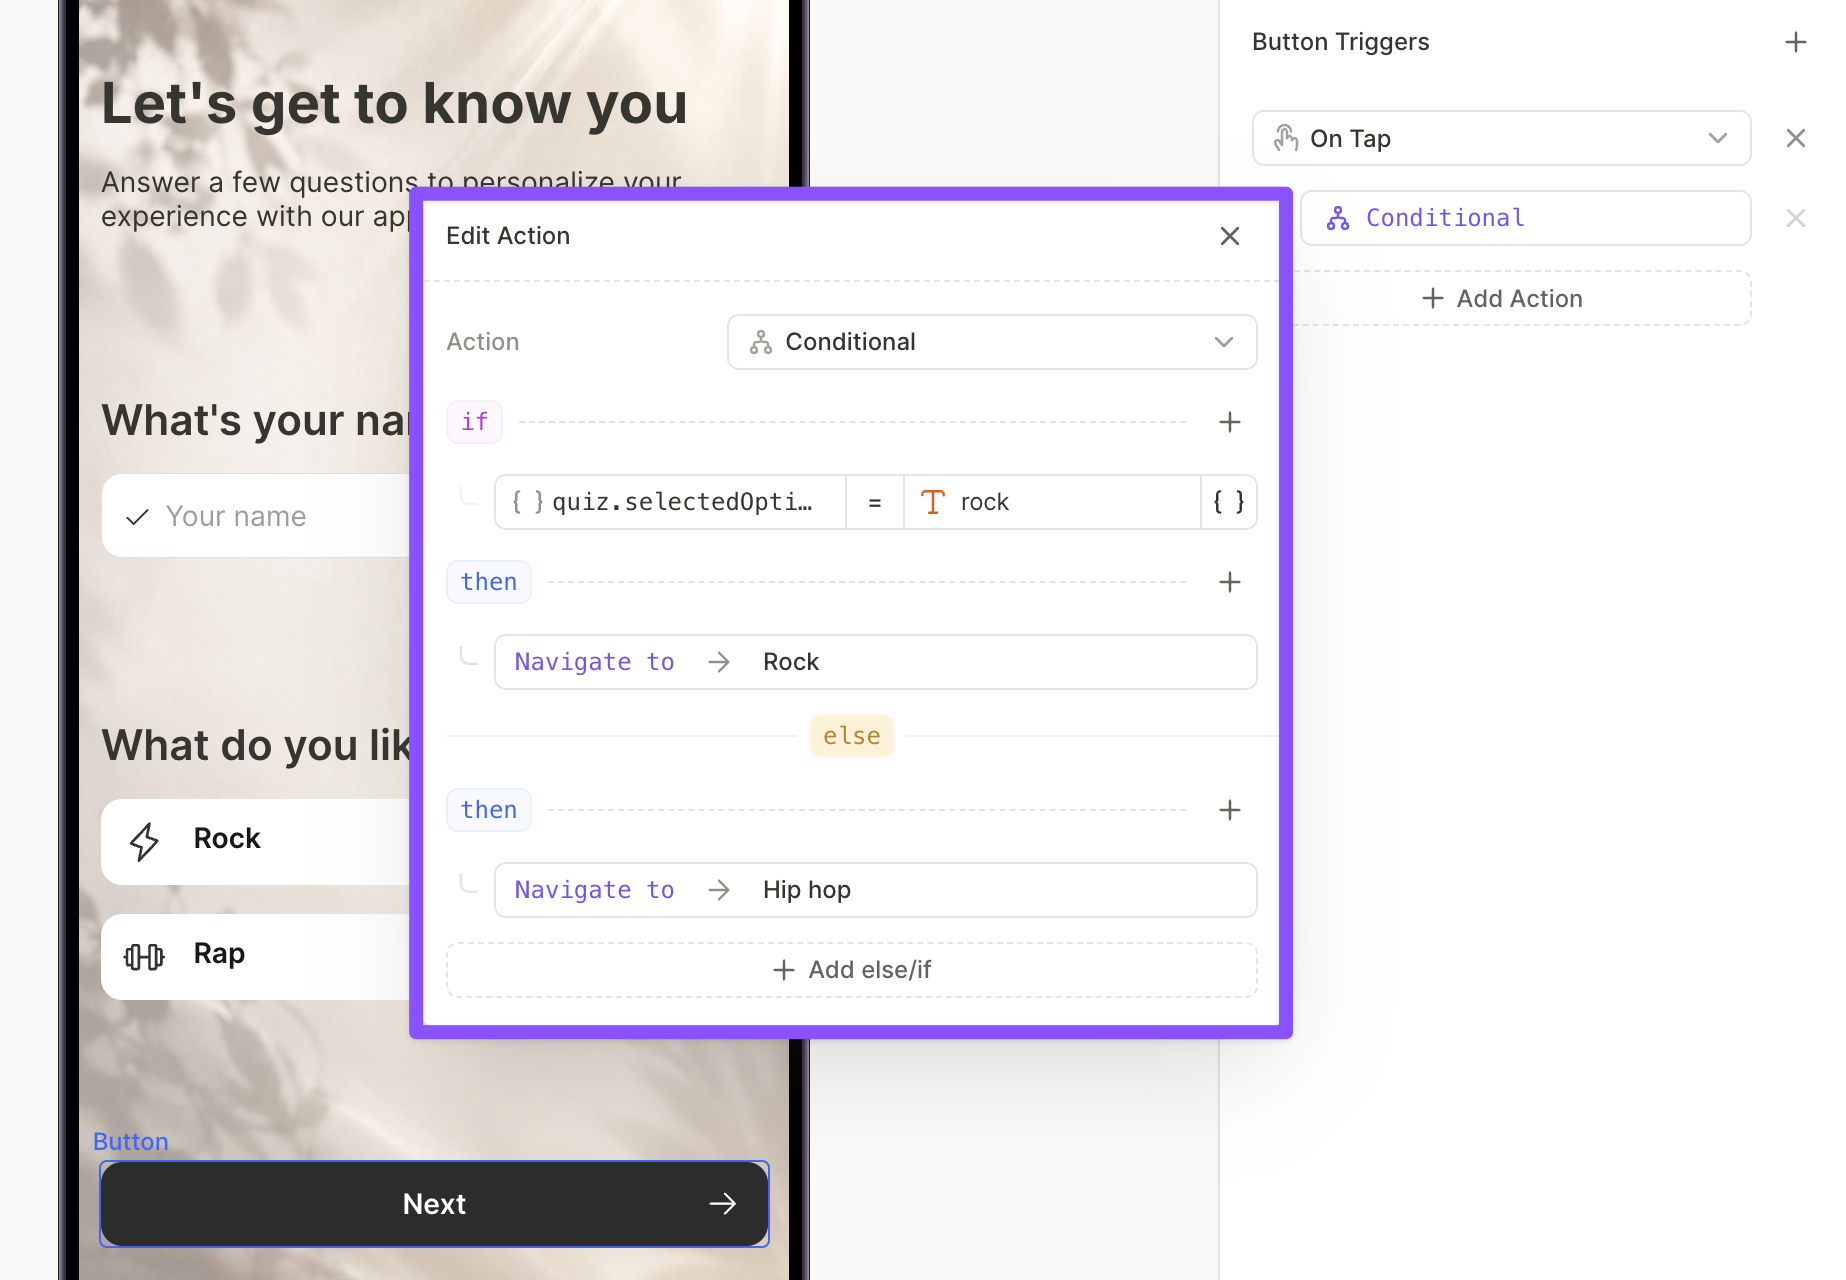
Task: Click the text type icon before rock
Action: point(933,502)
